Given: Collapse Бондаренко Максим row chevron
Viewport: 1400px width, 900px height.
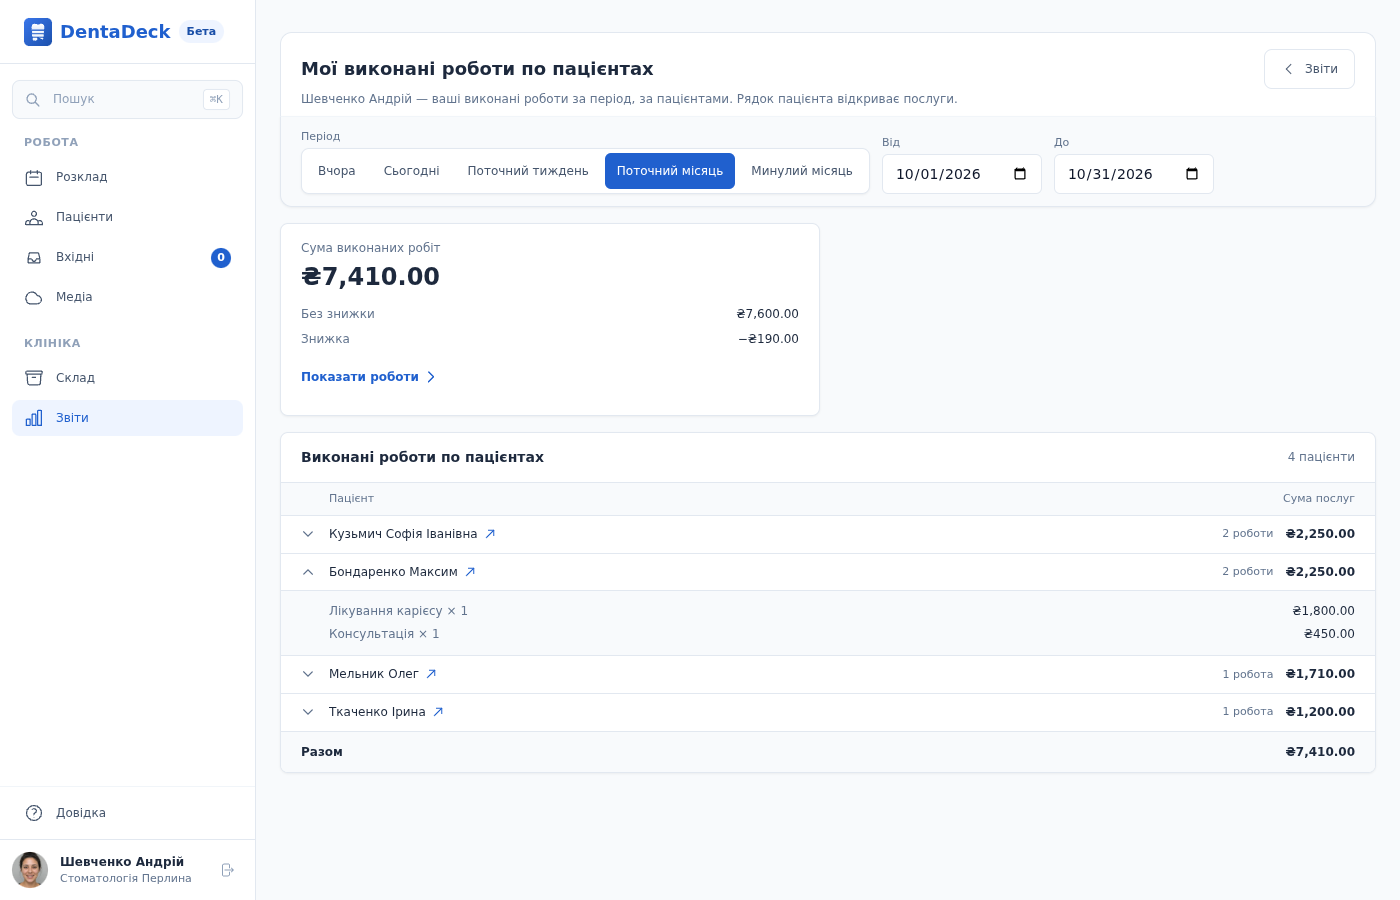Looking at the screenshot, I should click(308, 572).
